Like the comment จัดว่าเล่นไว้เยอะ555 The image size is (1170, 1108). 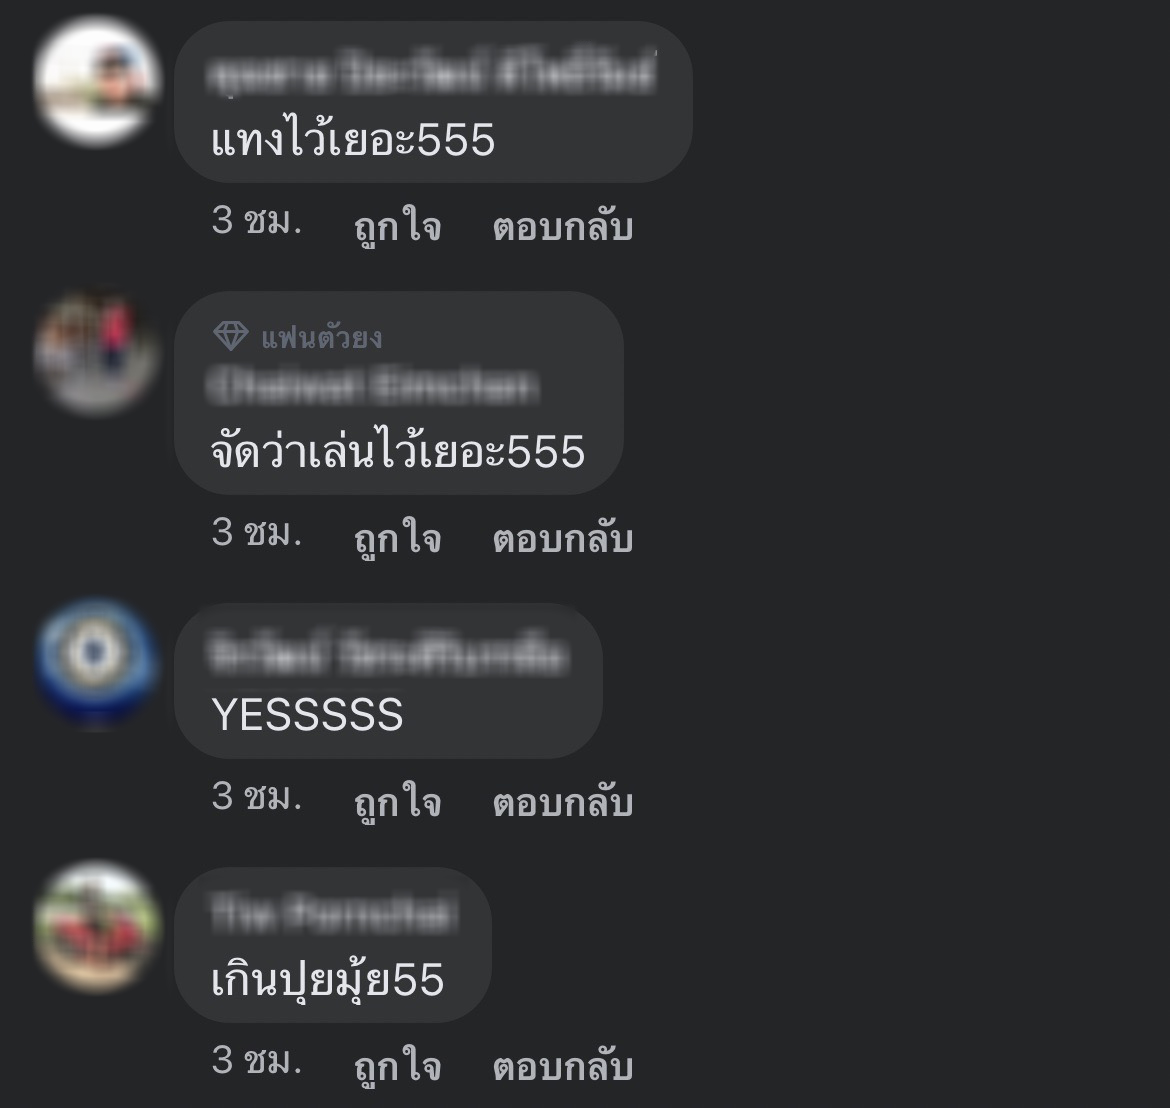[x=398, y=537]
